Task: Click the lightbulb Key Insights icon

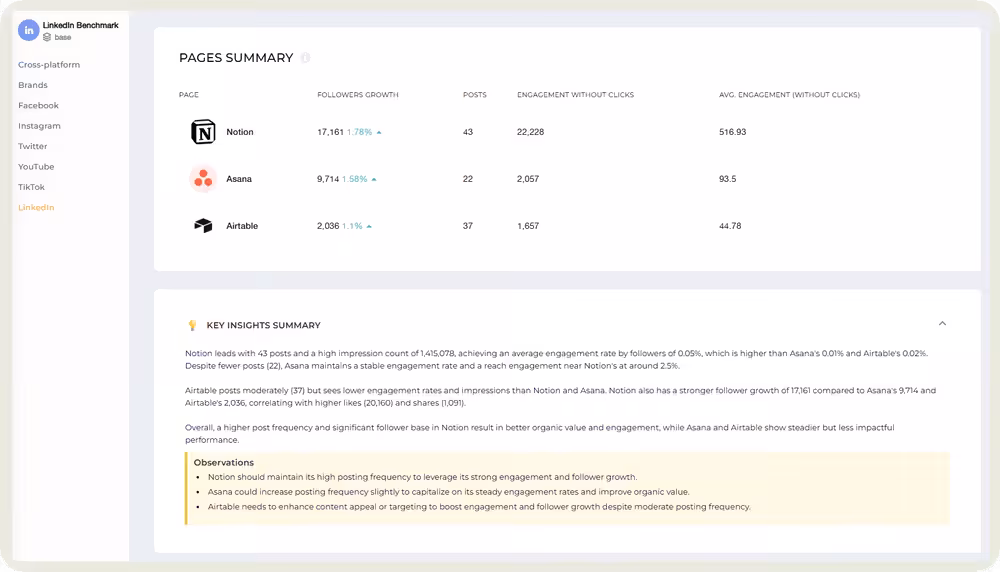Action: tap(192, 325)
